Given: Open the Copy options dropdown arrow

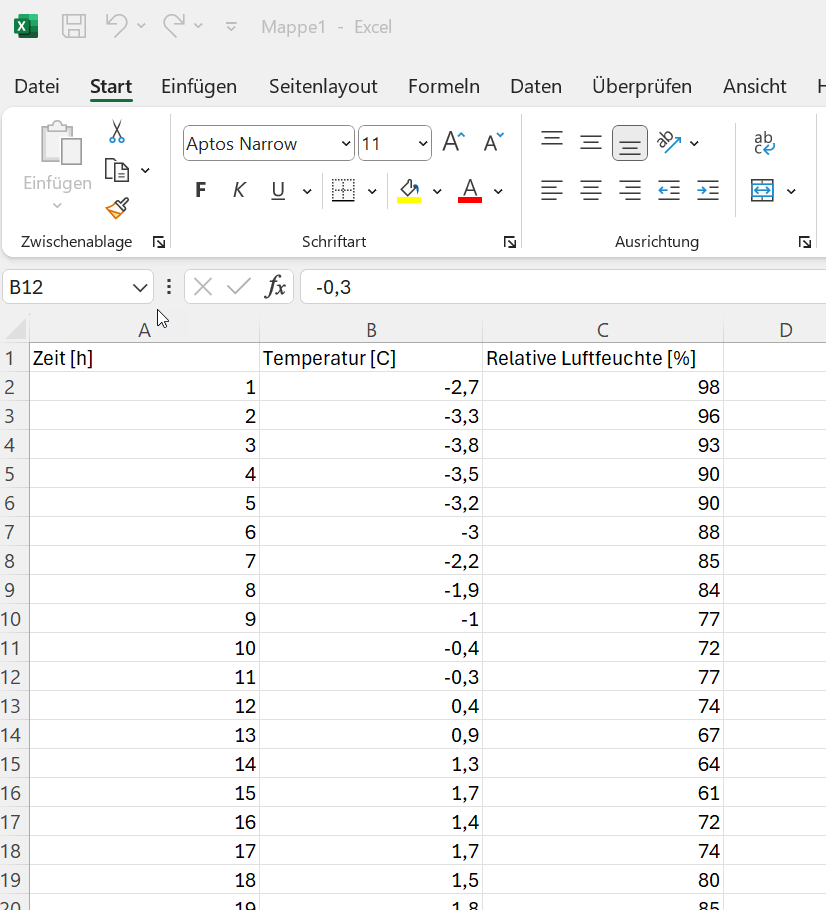Looking at the screenshot, I should (x=145, y=171).
